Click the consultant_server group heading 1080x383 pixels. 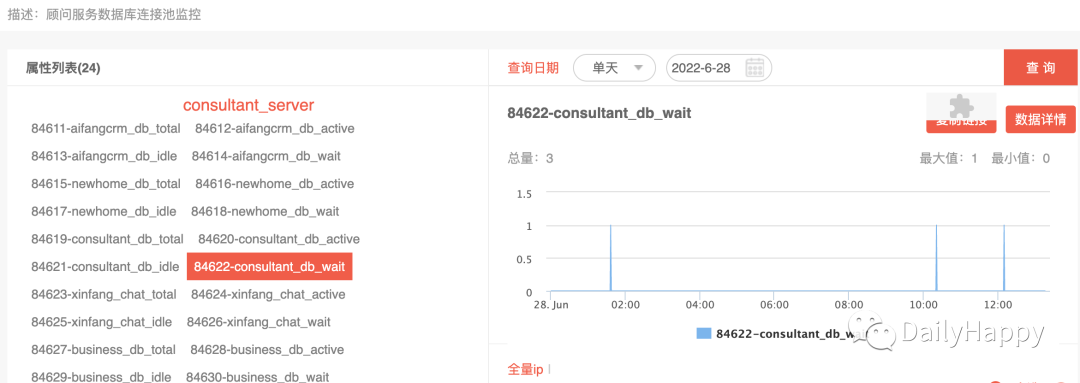click(249, 105)
